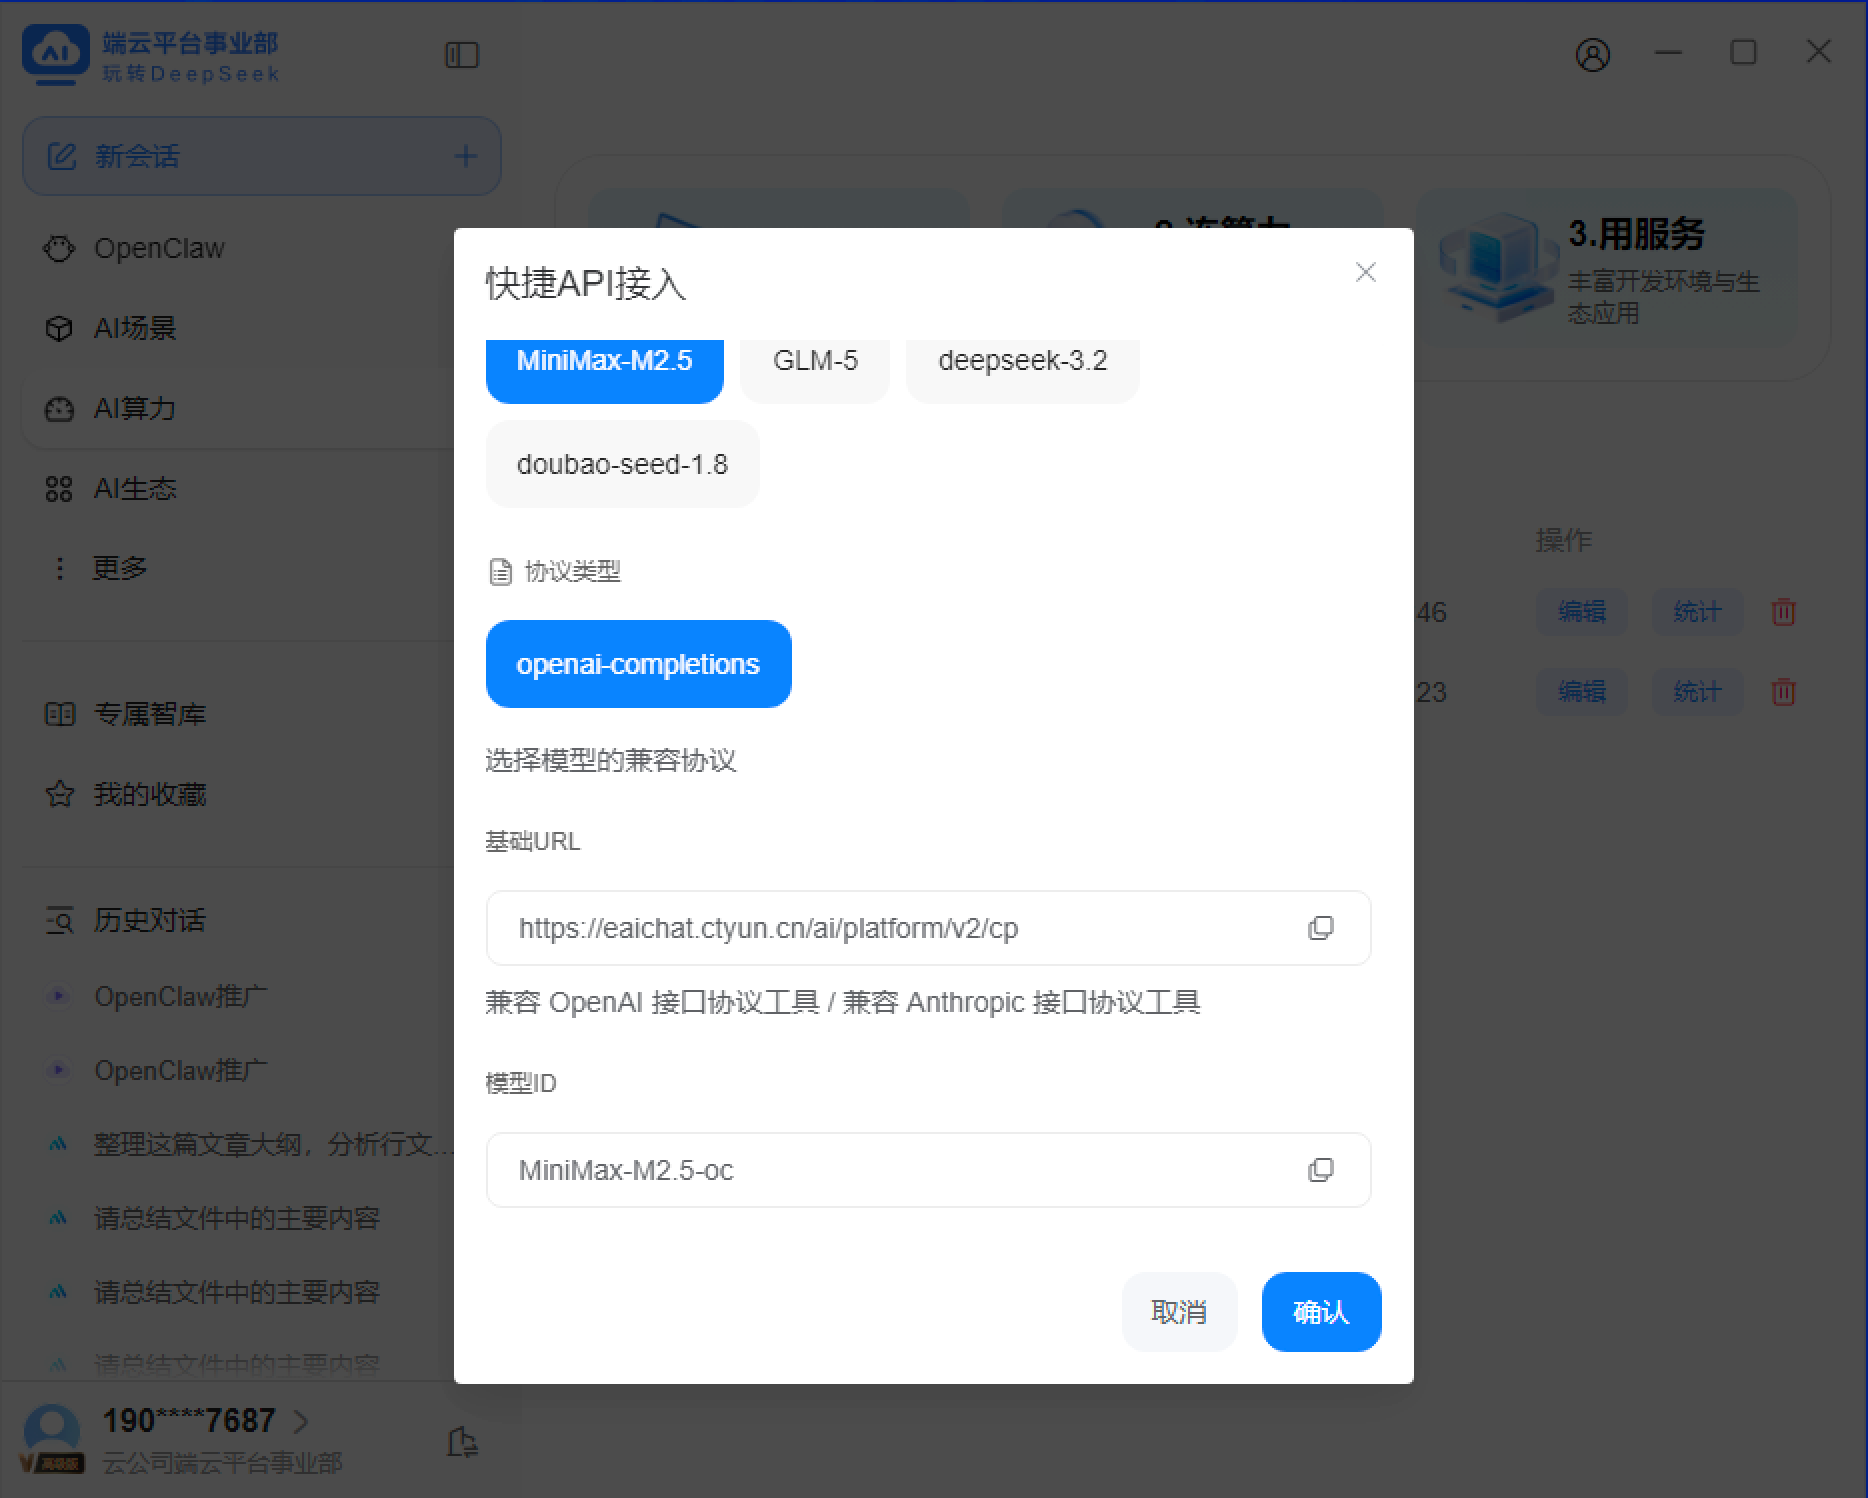Open the user account profile icon
This screenshot has height=1498, width=1868.
pos(1593,54)
